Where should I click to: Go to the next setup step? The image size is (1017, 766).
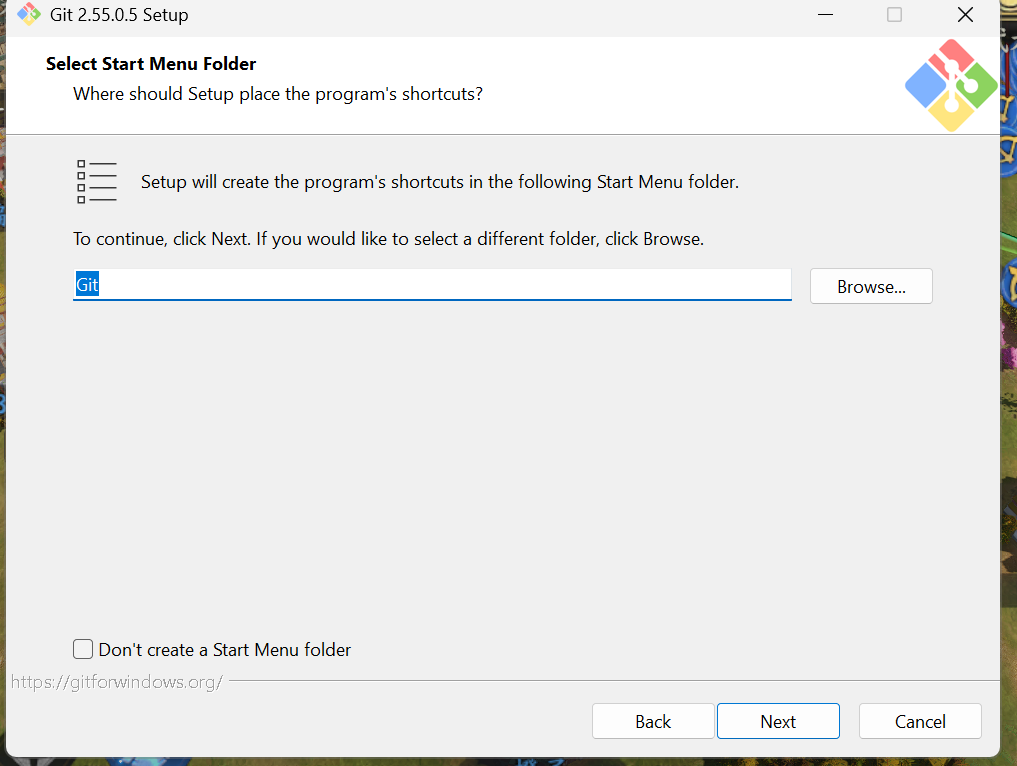pos(778,721)
